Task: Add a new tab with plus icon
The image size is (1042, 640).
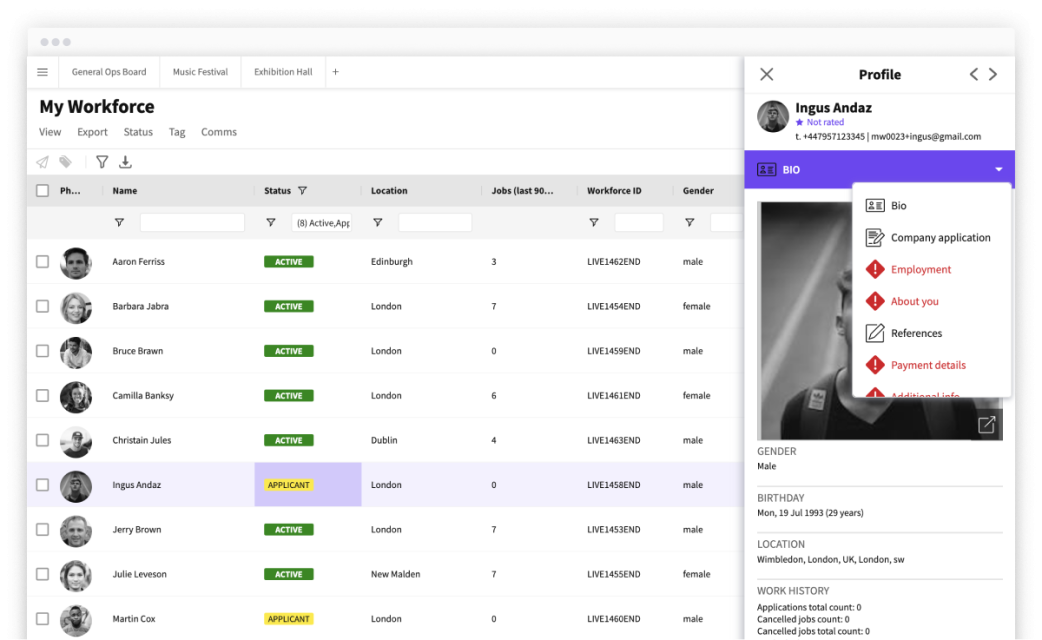Action: tap(335, 72)
